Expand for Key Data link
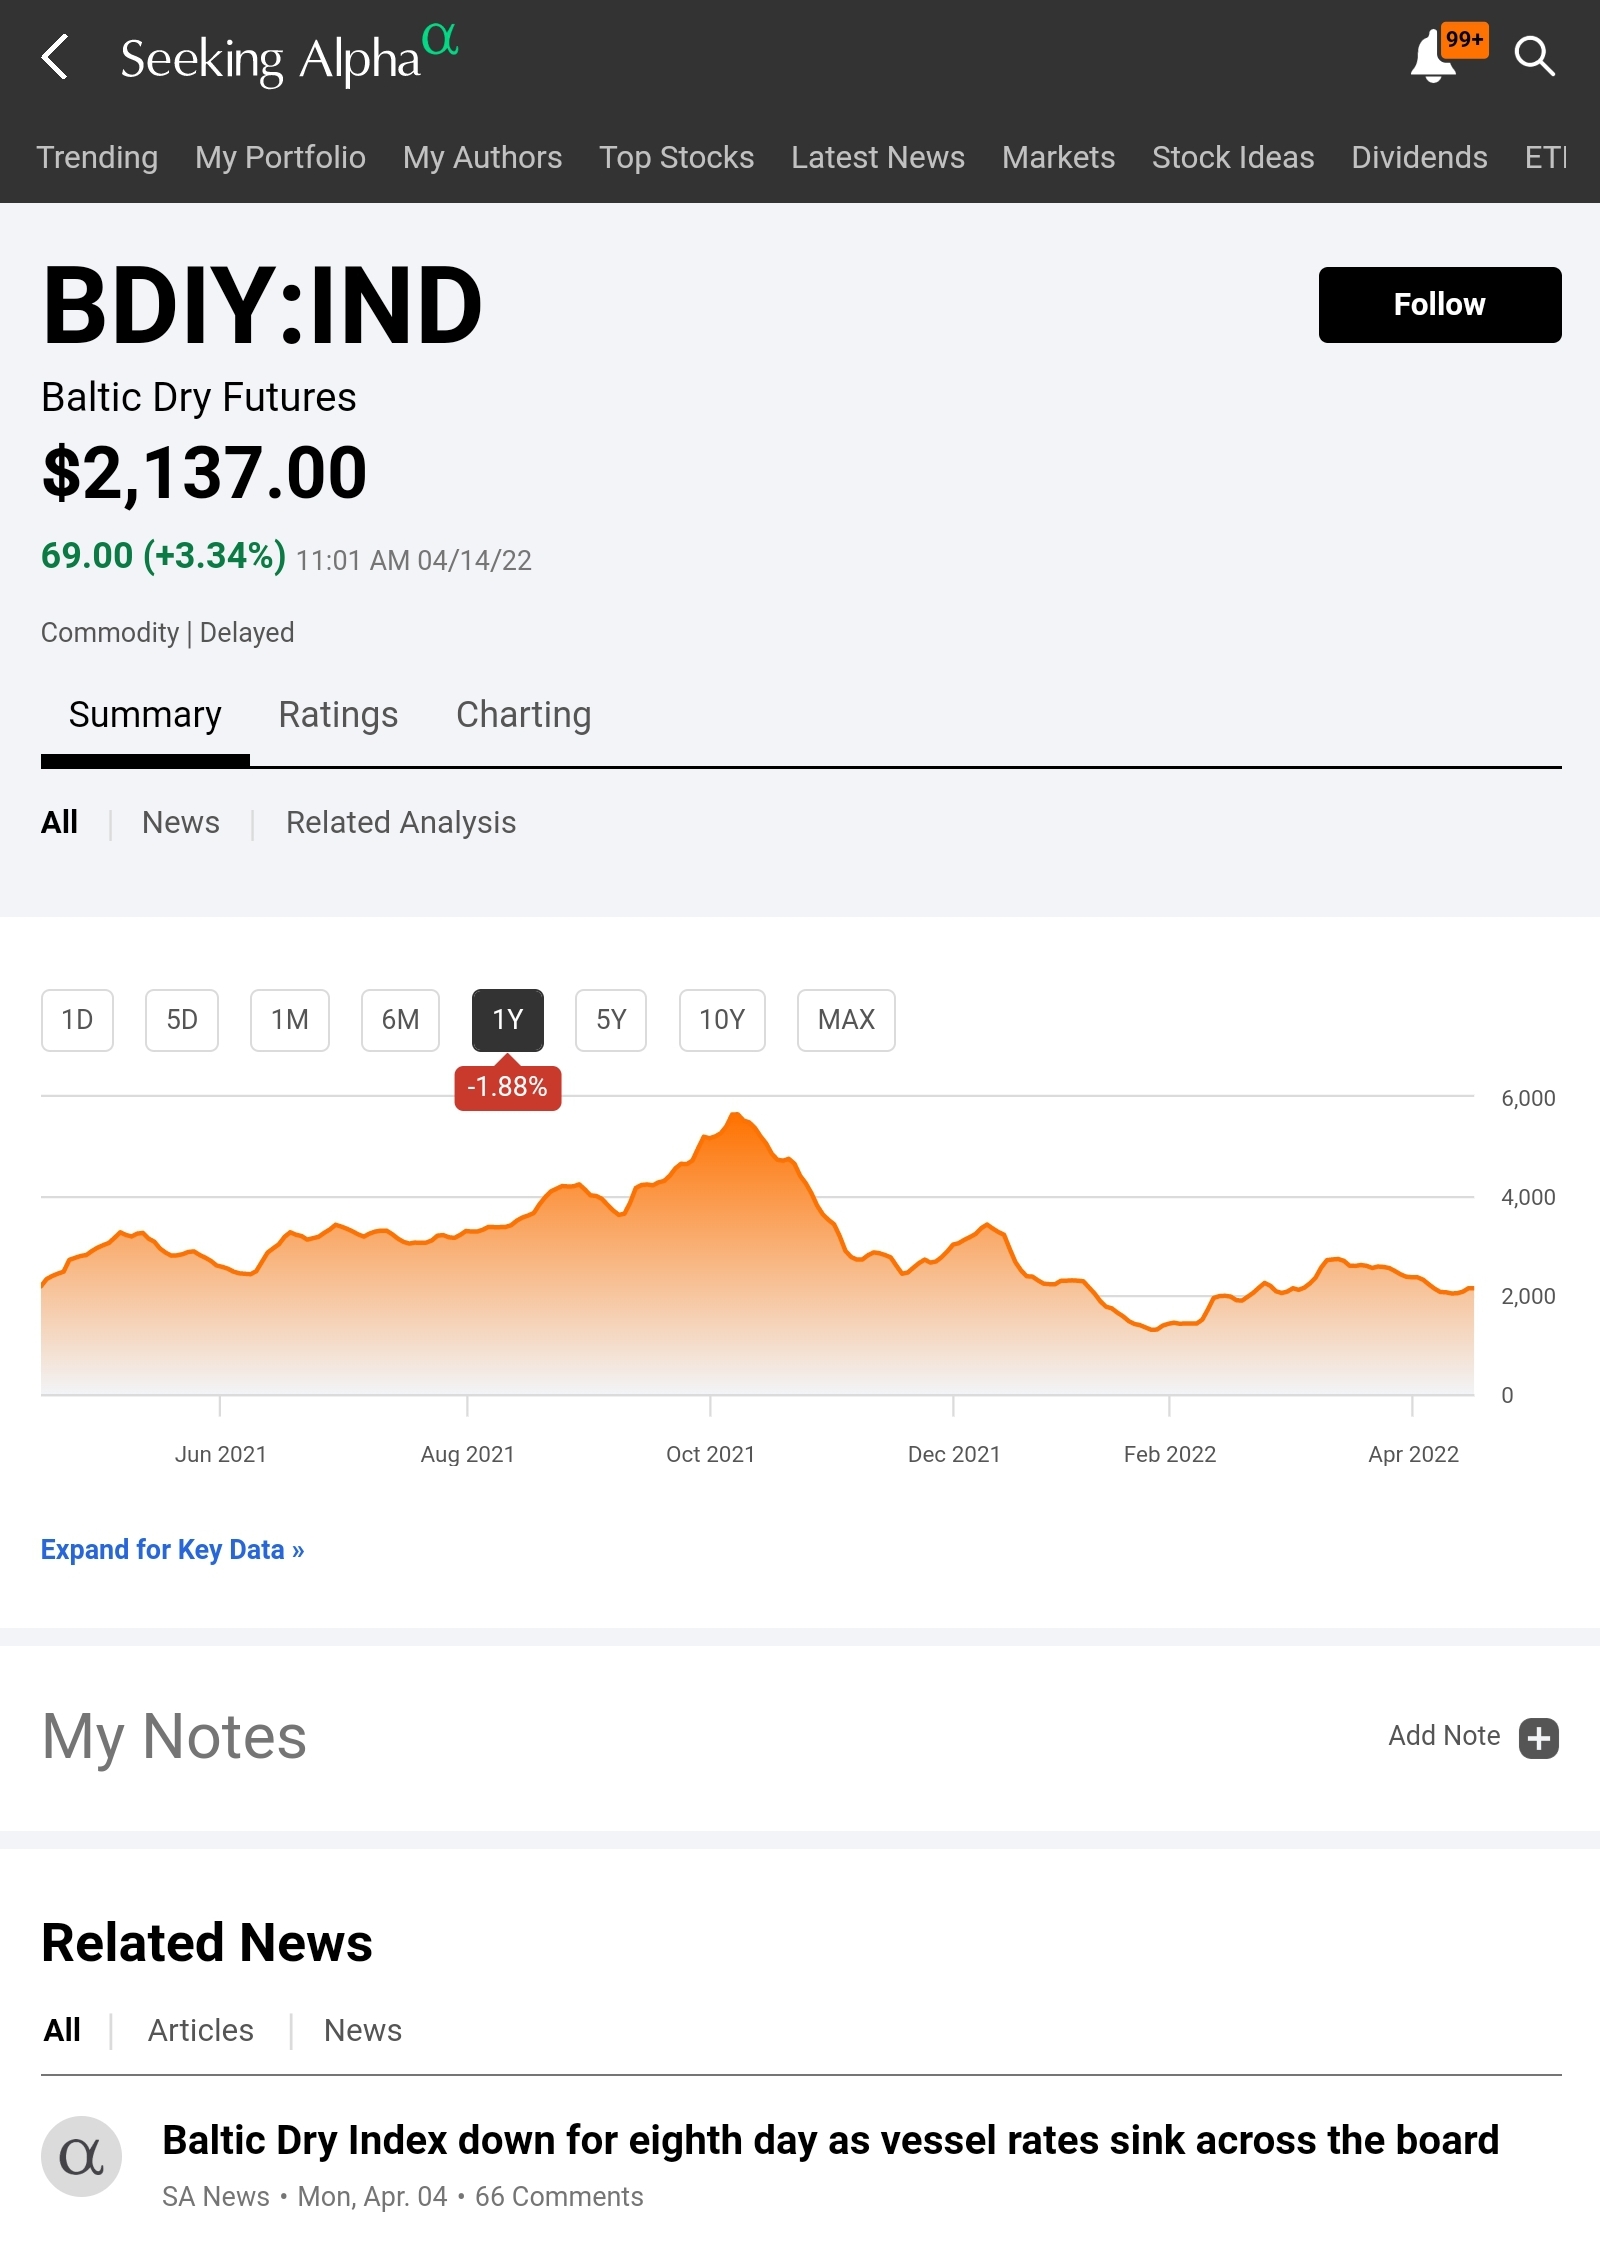Screen dimensions: 1600x2261 pos(173,1550)
